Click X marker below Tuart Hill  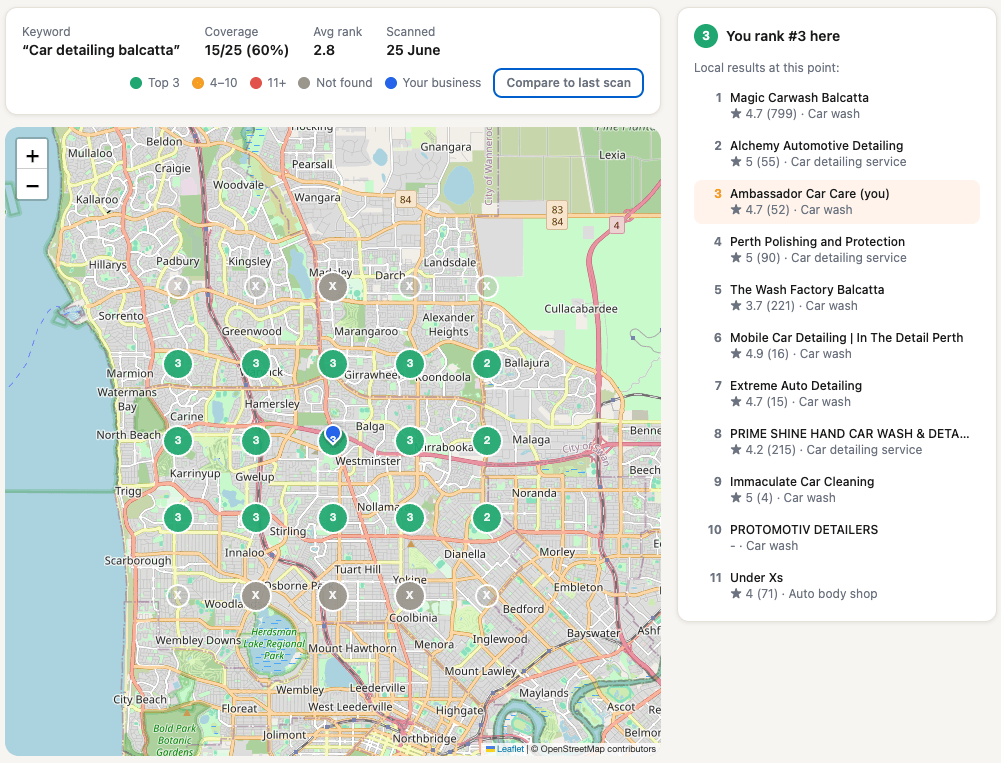coord(333,595)
